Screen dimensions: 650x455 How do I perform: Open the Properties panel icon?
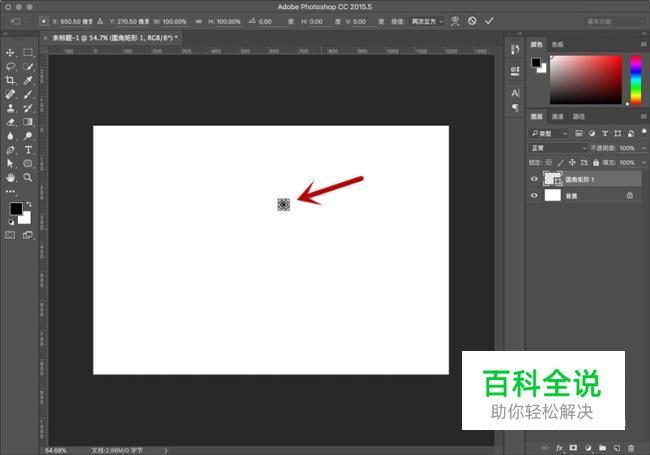pos(515,70)
